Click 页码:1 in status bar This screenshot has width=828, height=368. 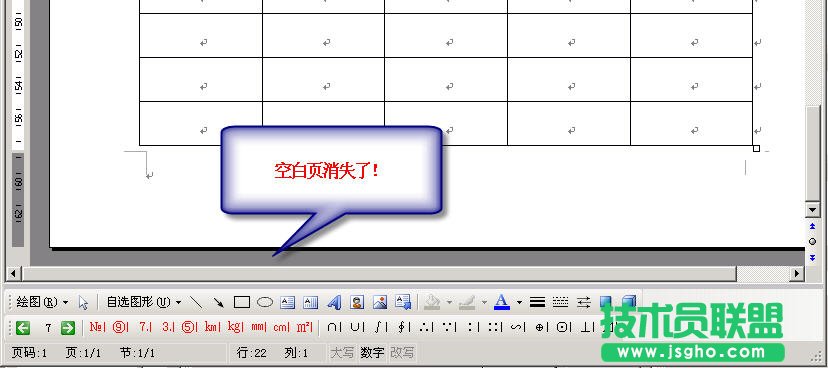click(30, 353)
